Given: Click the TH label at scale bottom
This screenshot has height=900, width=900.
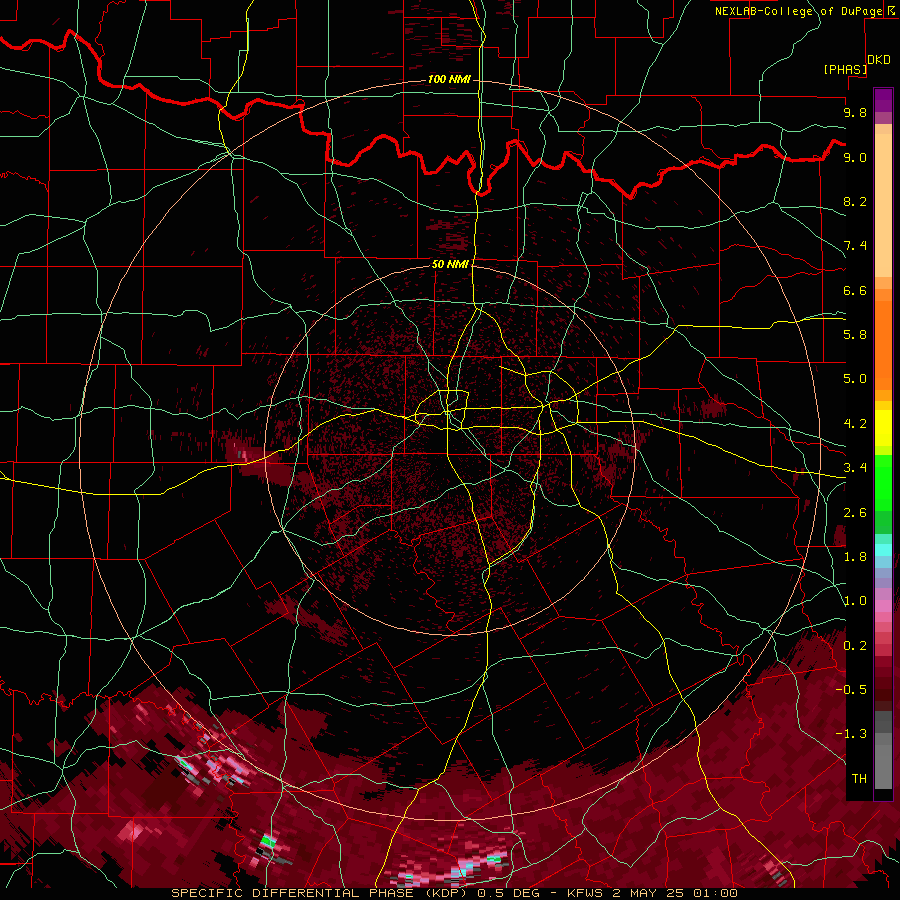Looking at the screenshot, I should (859, 778).
